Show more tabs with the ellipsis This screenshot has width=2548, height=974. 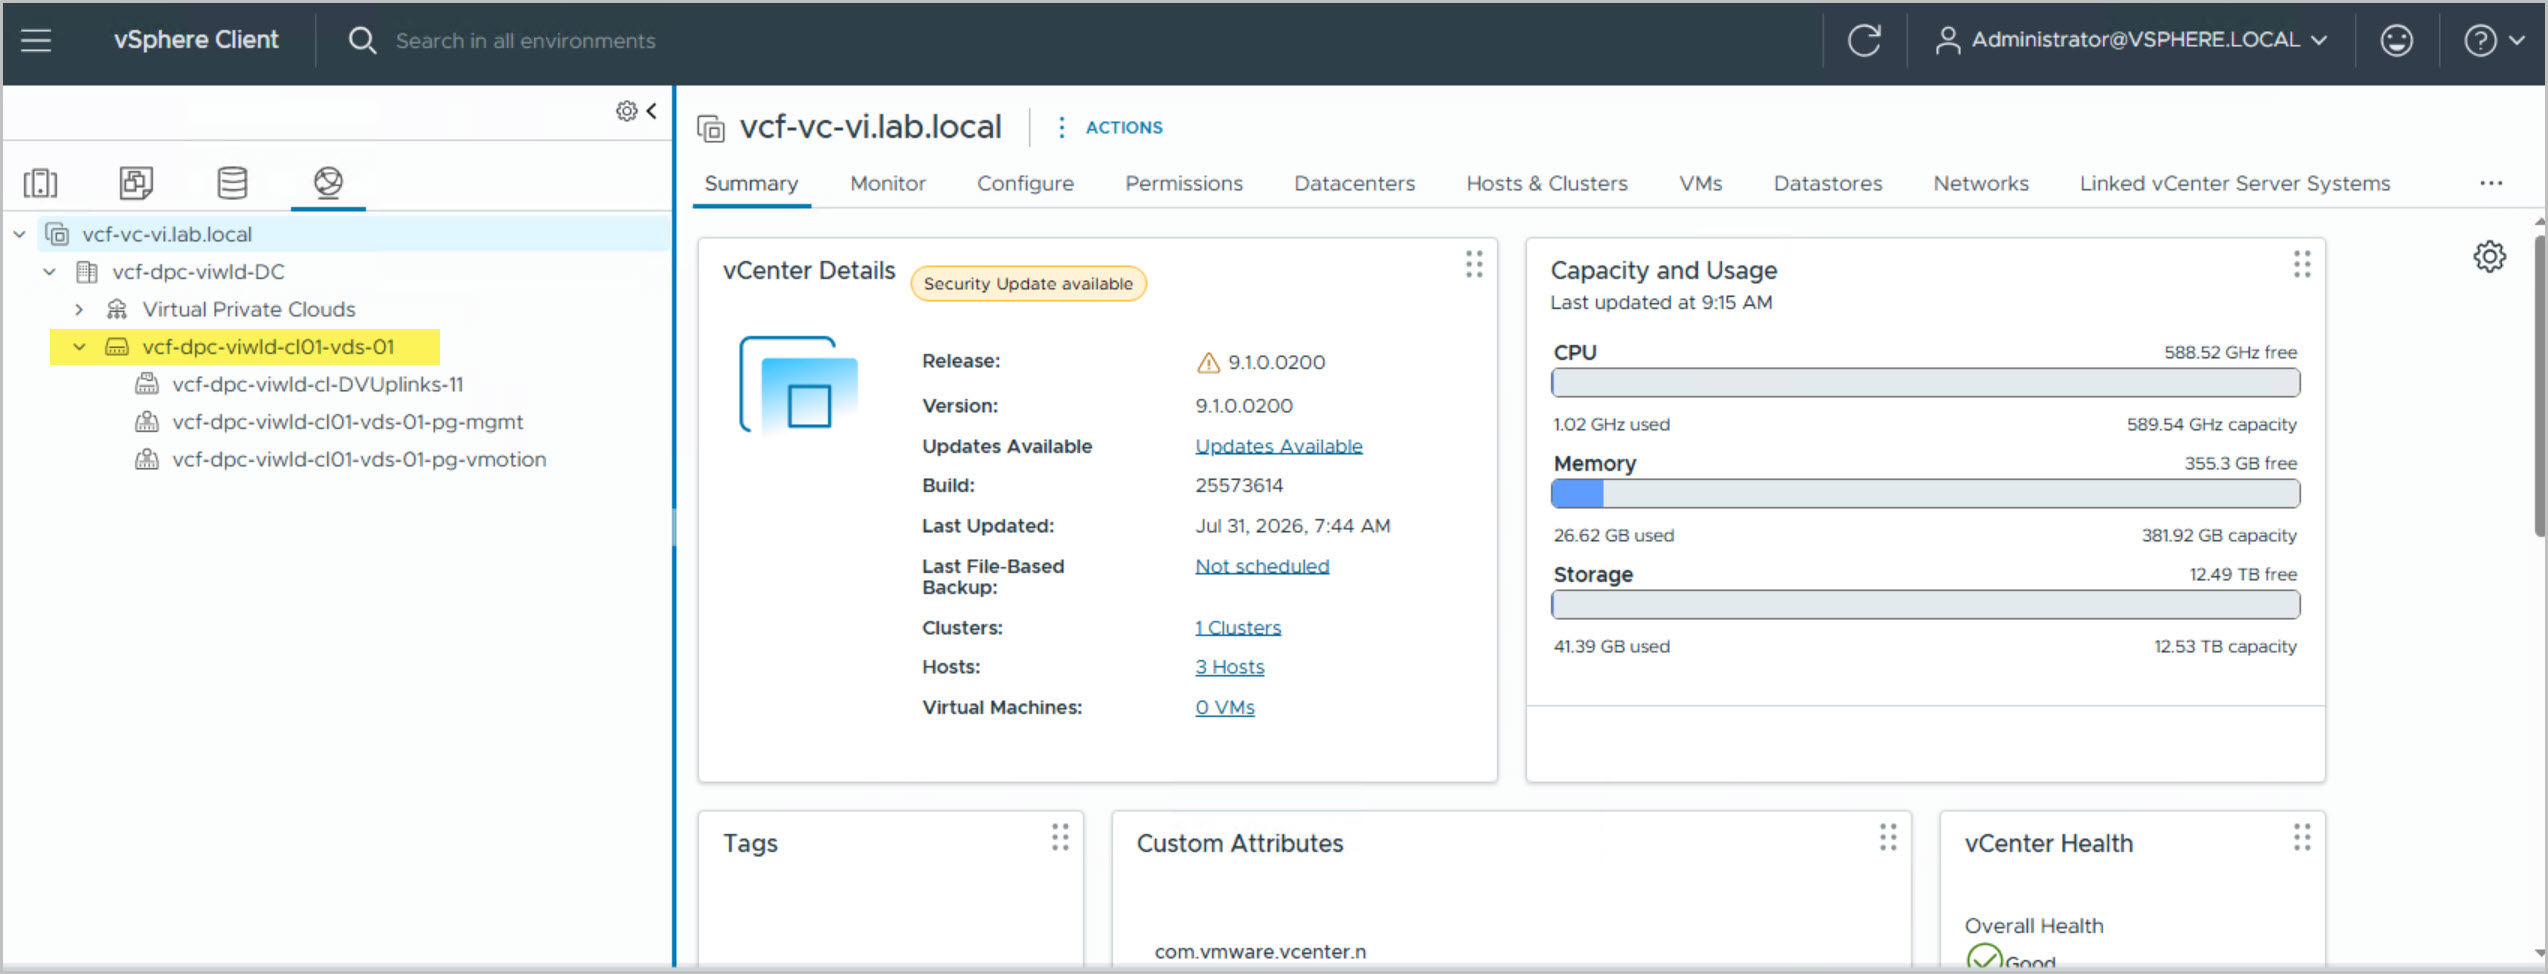(2490, 183)
